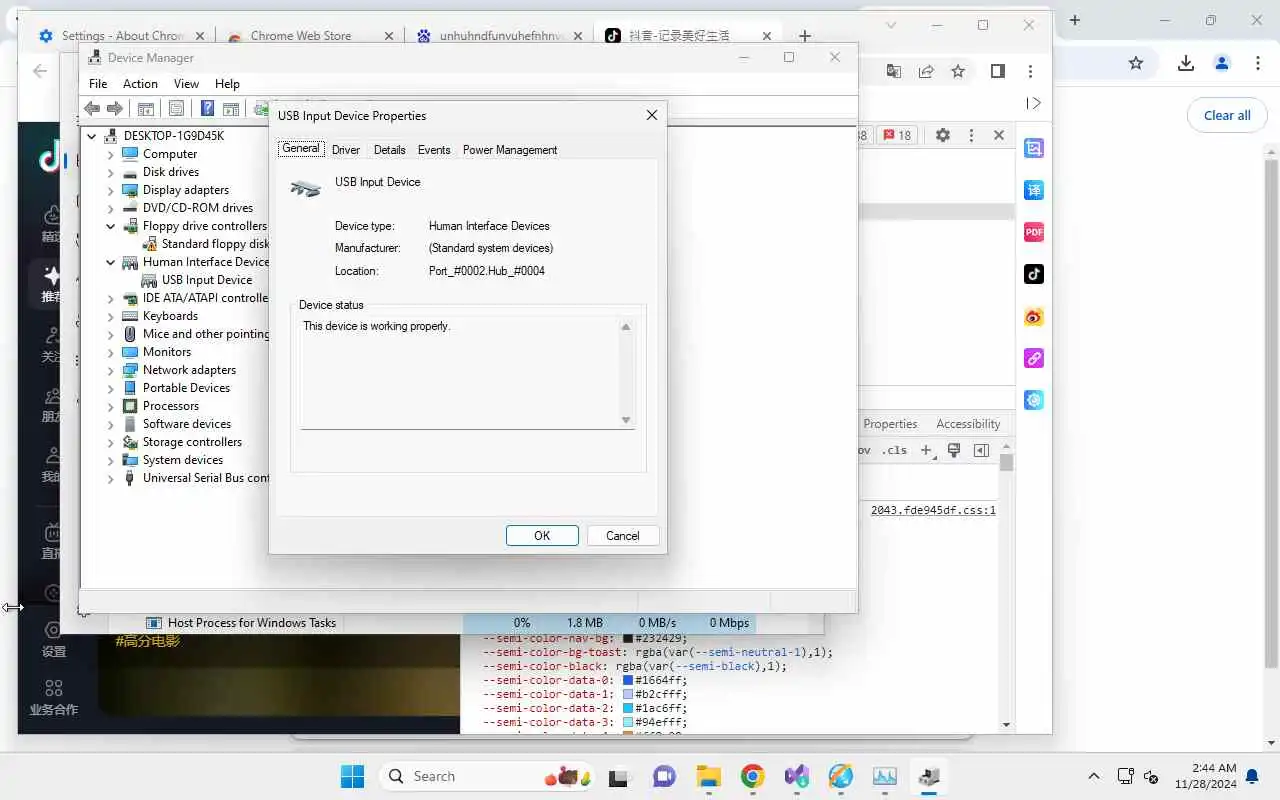
Task: Click the DevTools settings gear icon
Action: coord(943,135)
